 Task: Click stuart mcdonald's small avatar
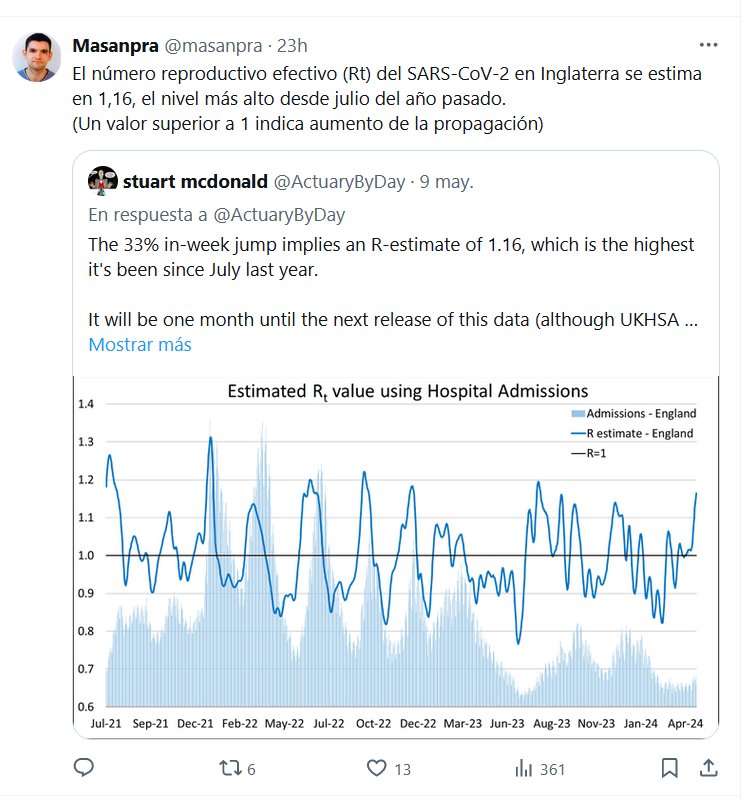(x=103, y=181)
